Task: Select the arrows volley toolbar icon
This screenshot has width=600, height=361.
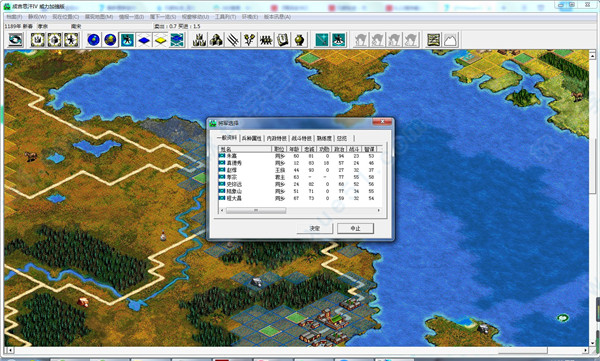Action: 233,40
